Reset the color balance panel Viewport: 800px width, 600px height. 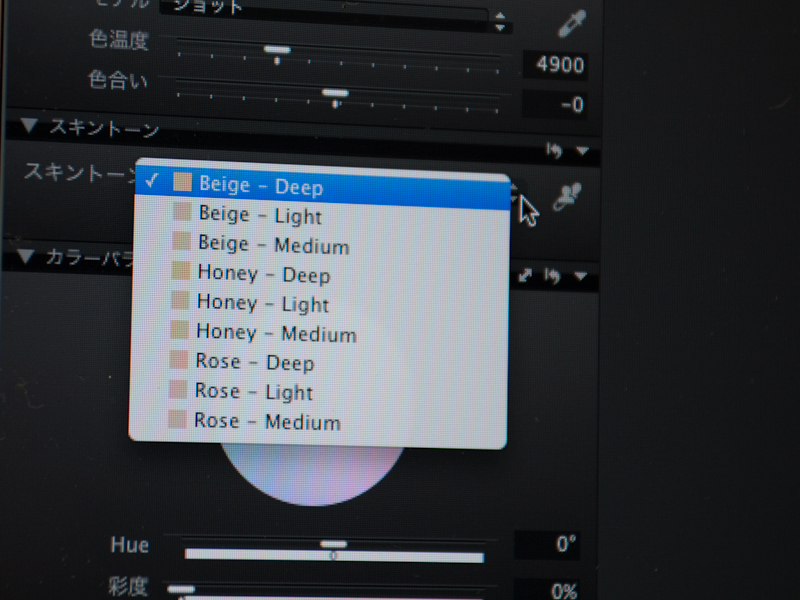(552, 276)
